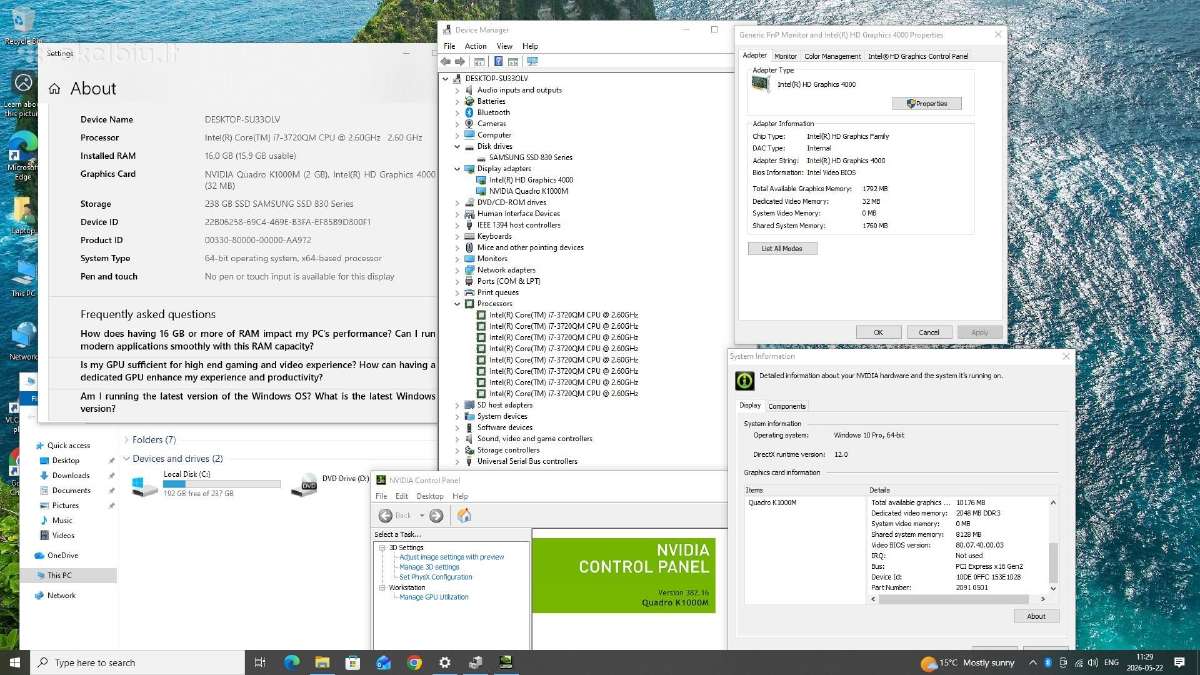Click the Task View taskbar icon
Image resolution: width=1200 pixels, height=675 pixels.
pyautogui.click(x=260, y=662)
